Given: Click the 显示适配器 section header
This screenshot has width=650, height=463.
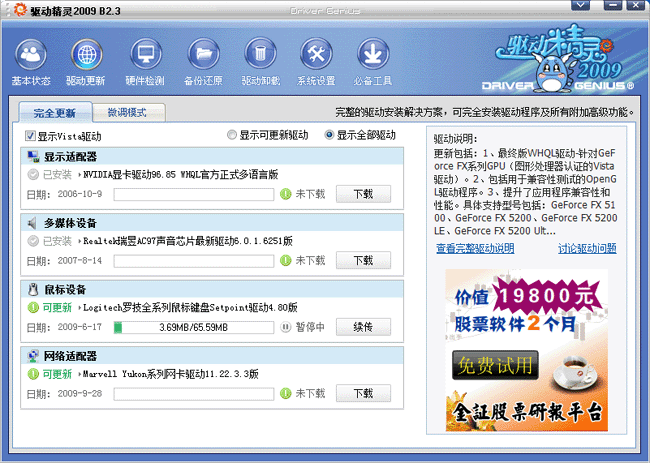Looking at the screenshot, I should point(212,157).
